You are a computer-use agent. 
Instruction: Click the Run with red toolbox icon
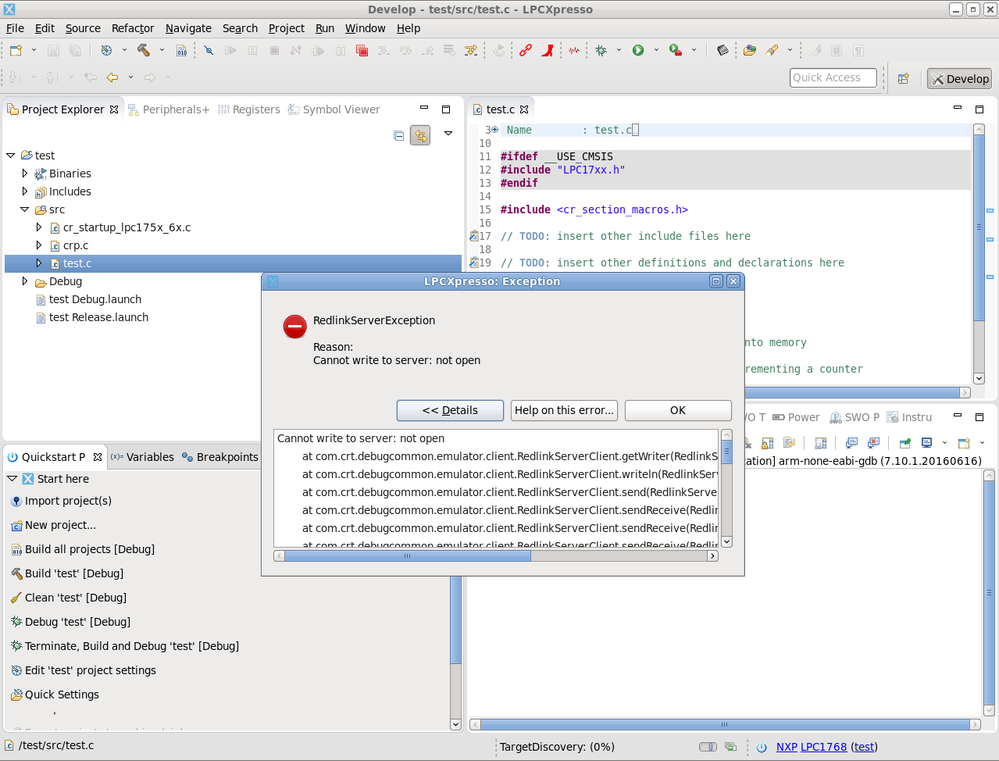coord(675,50)
